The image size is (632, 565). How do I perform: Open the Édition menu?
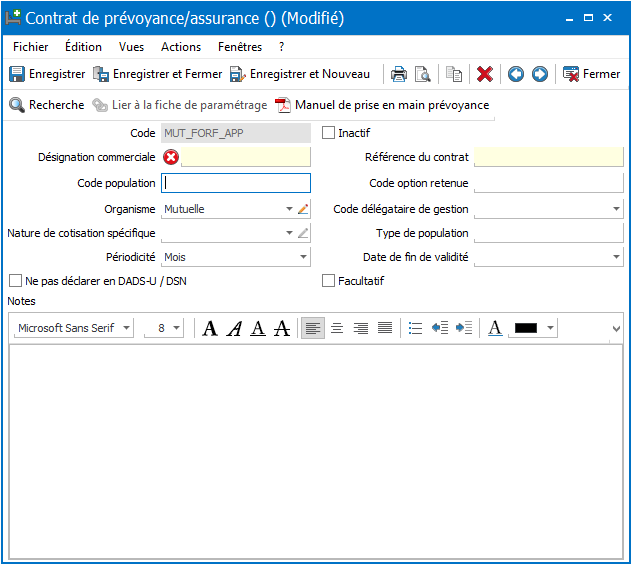point(83,47)
